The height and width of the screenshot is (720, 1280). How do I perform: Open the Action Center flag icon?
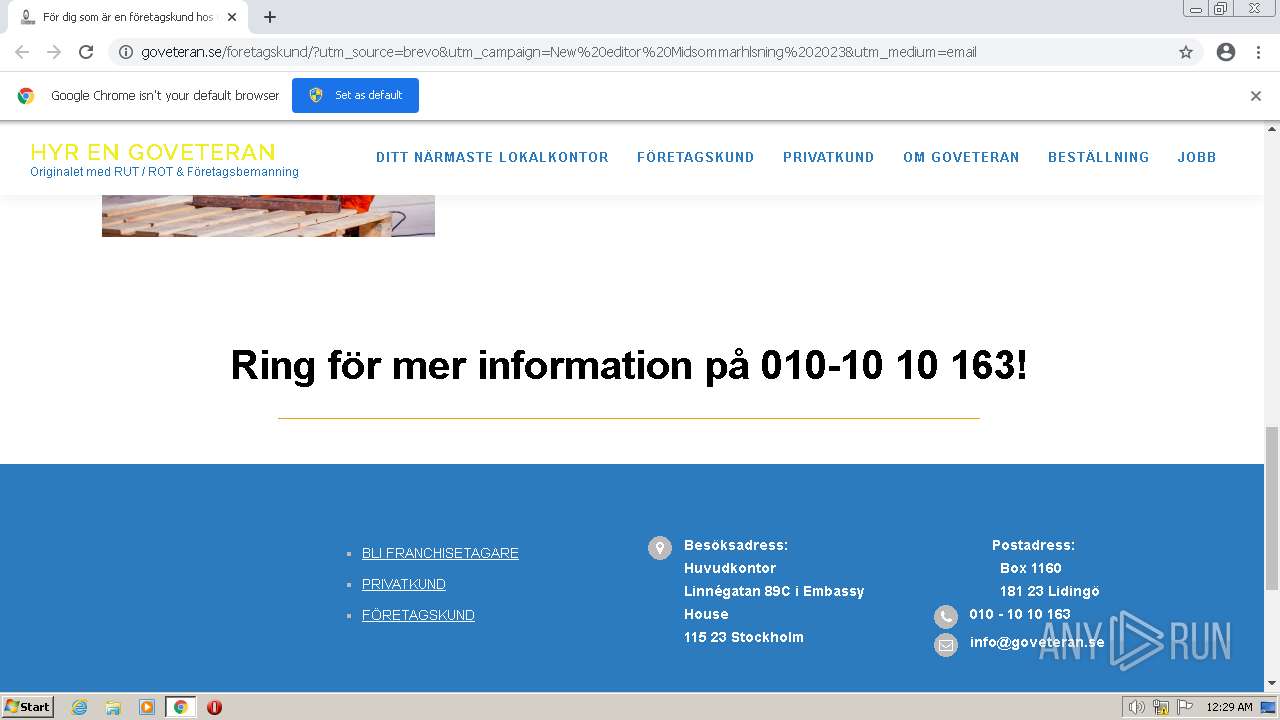pyautogui.click(x=1185, y=707)
